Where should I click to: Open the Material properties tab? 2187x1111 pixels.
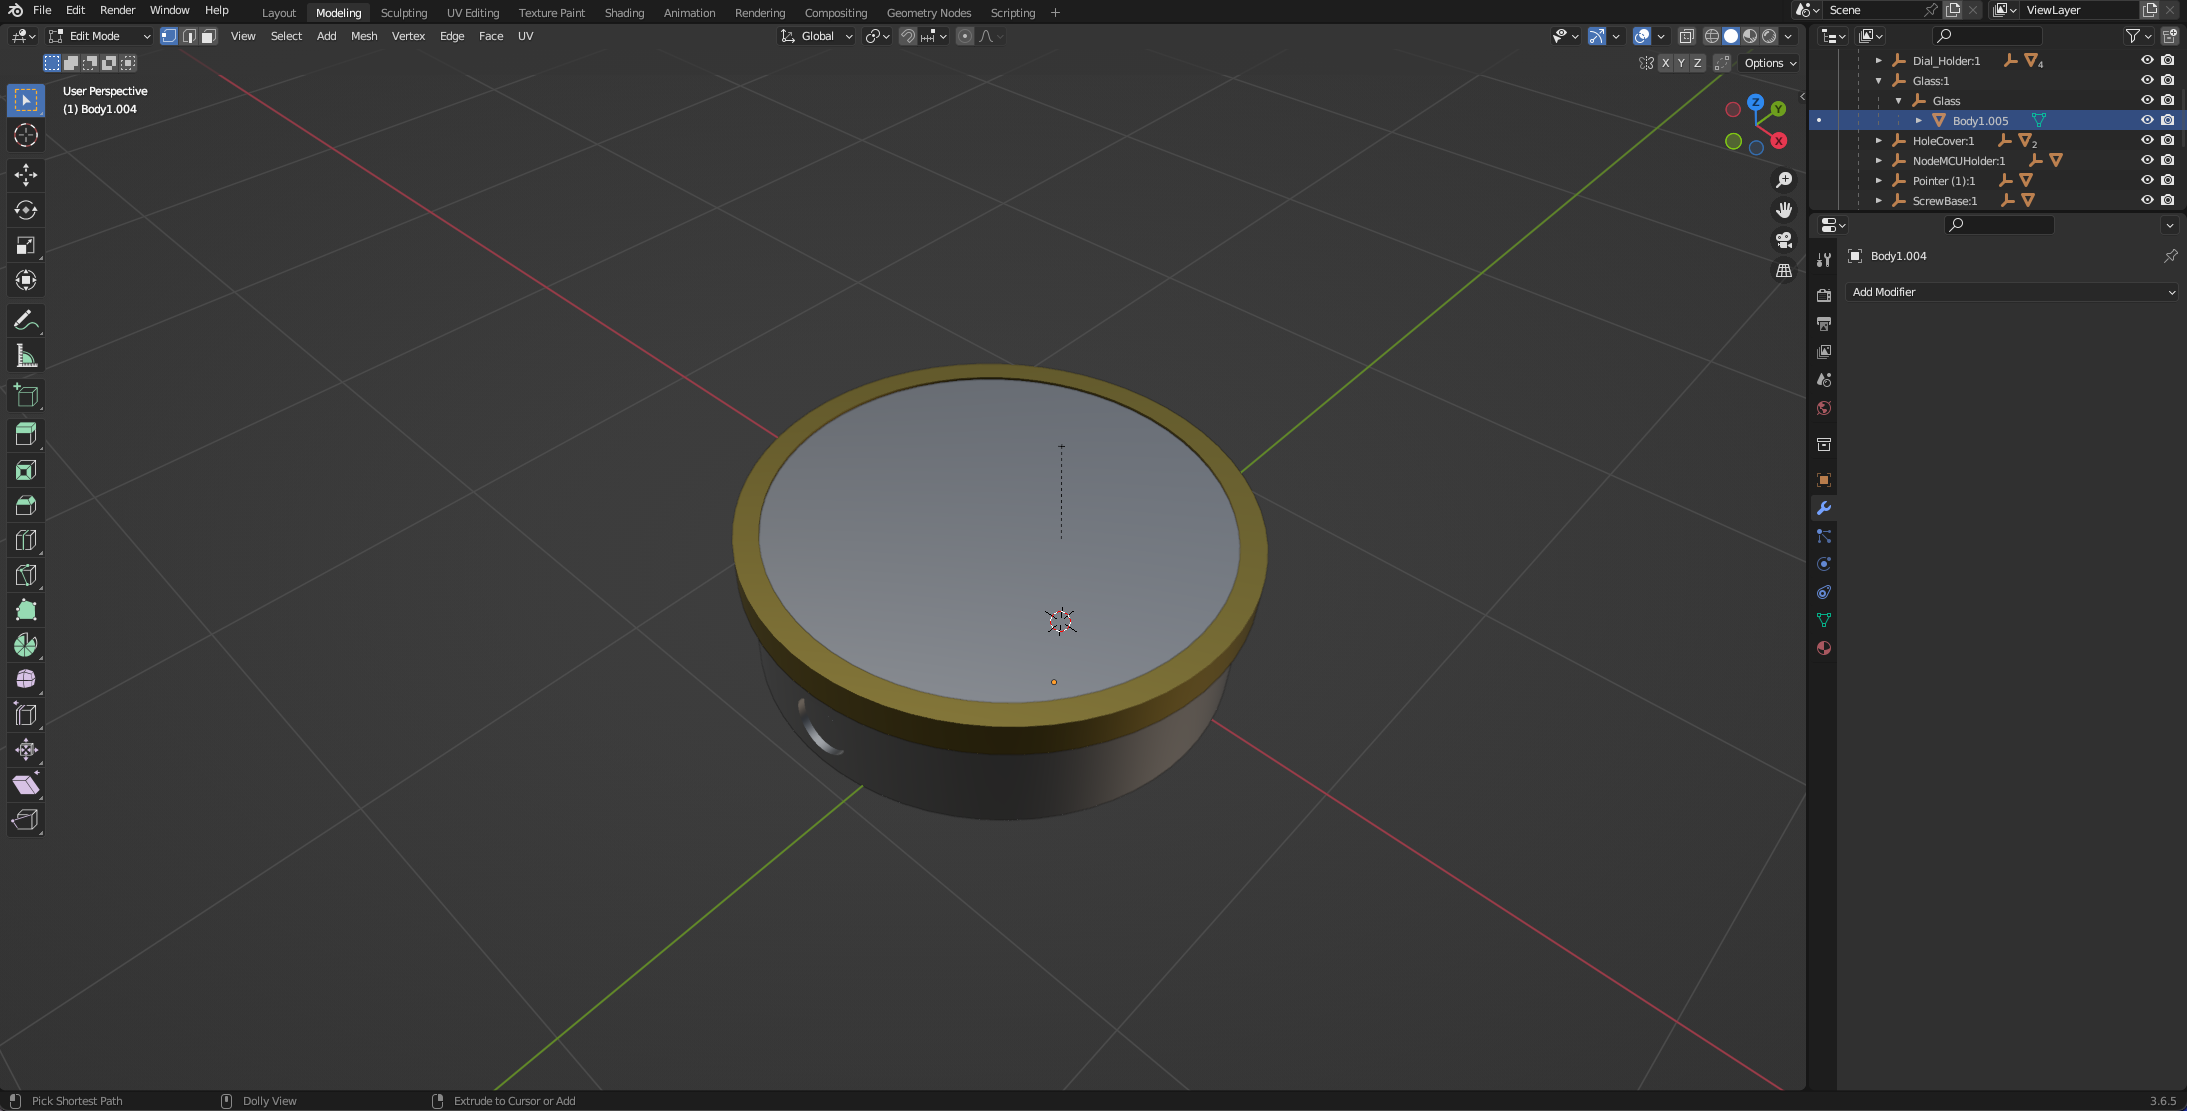[1824, 648]
